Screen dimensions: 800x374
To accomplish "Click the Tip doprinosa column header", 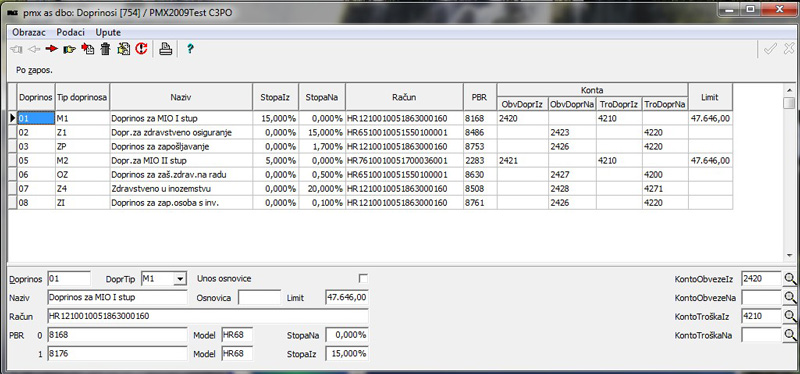I will 82,97.
